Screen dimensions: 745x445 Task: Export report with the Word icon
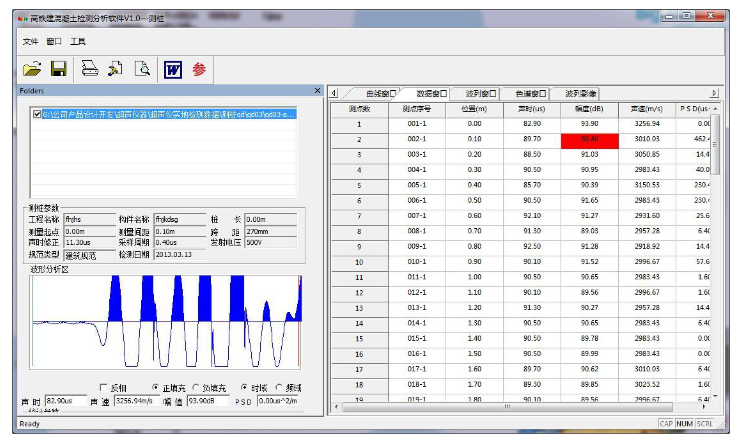172,69
